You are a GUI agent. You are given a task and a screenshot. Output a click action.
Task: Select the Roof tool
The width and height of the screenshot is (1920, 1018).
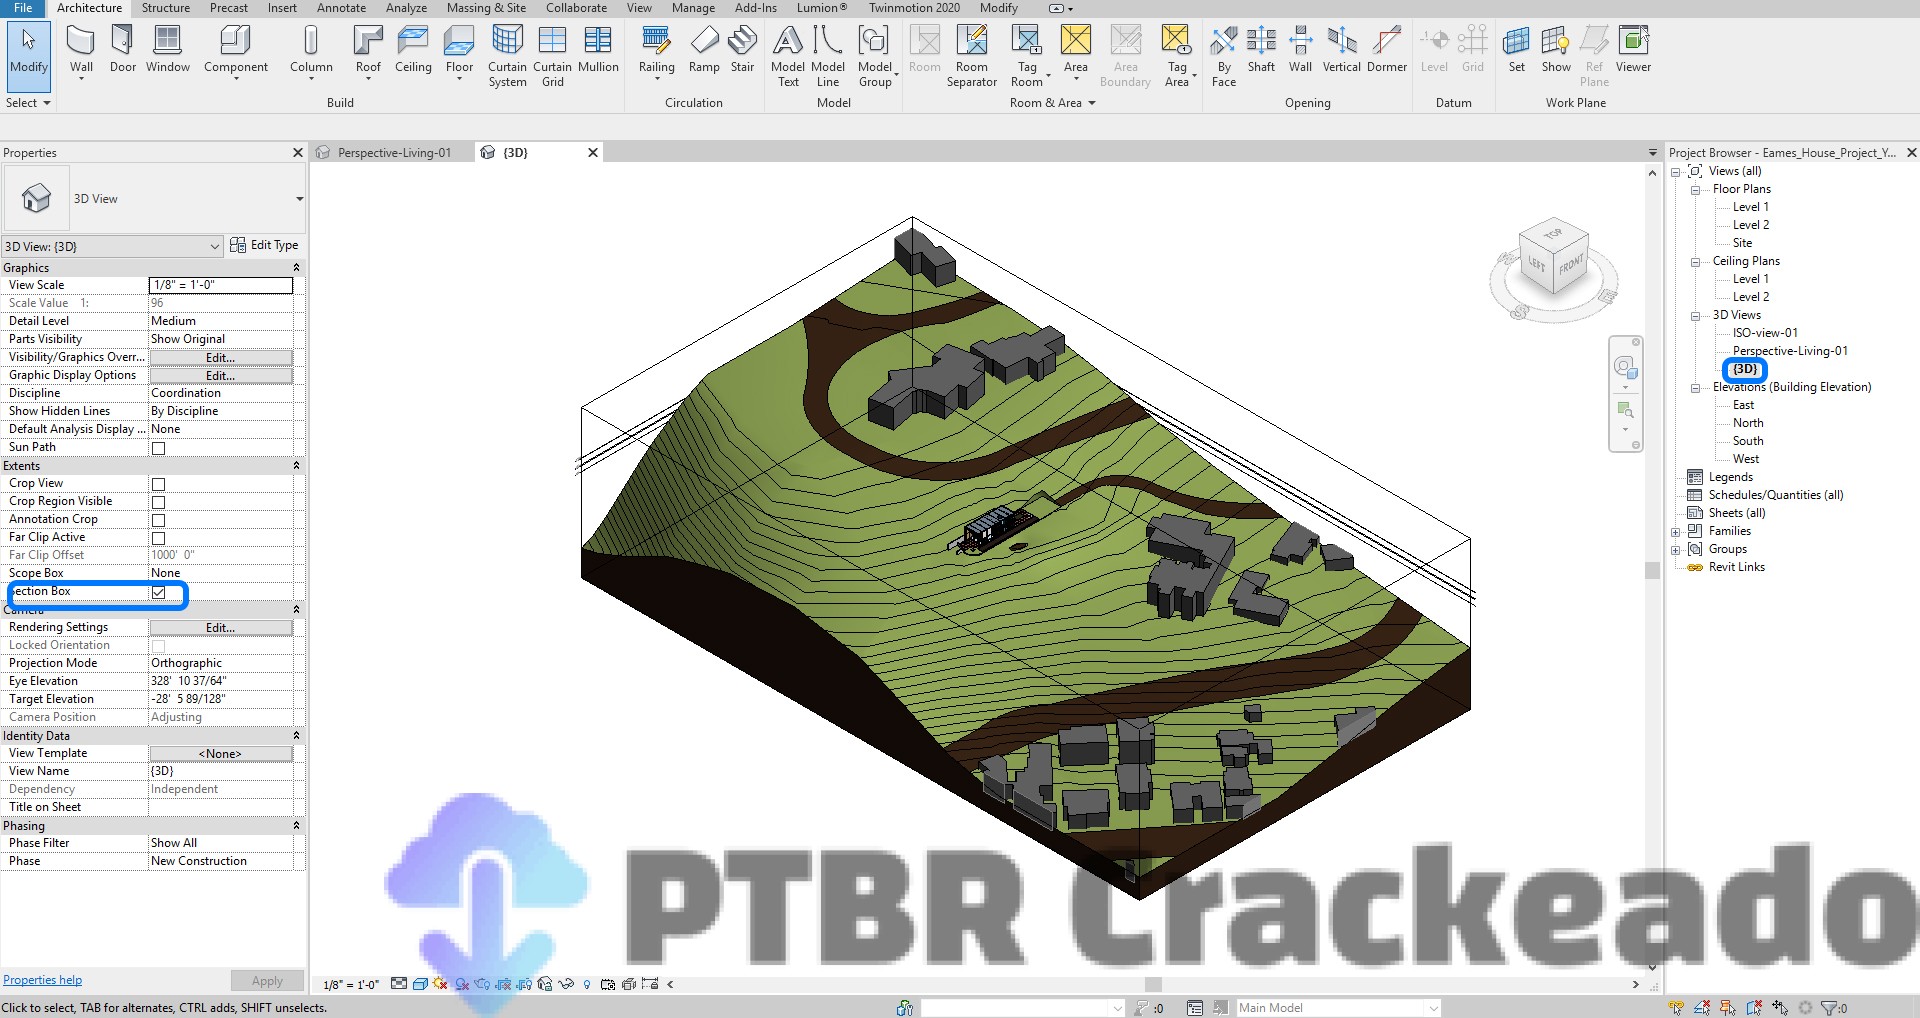point(368,50)
